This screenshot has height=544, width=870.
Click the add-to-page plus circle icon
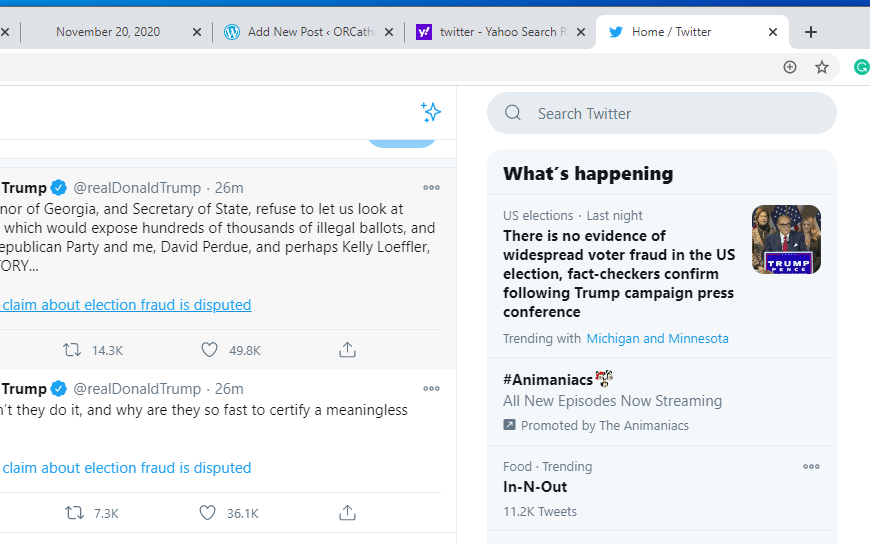(x=790, y=67)
